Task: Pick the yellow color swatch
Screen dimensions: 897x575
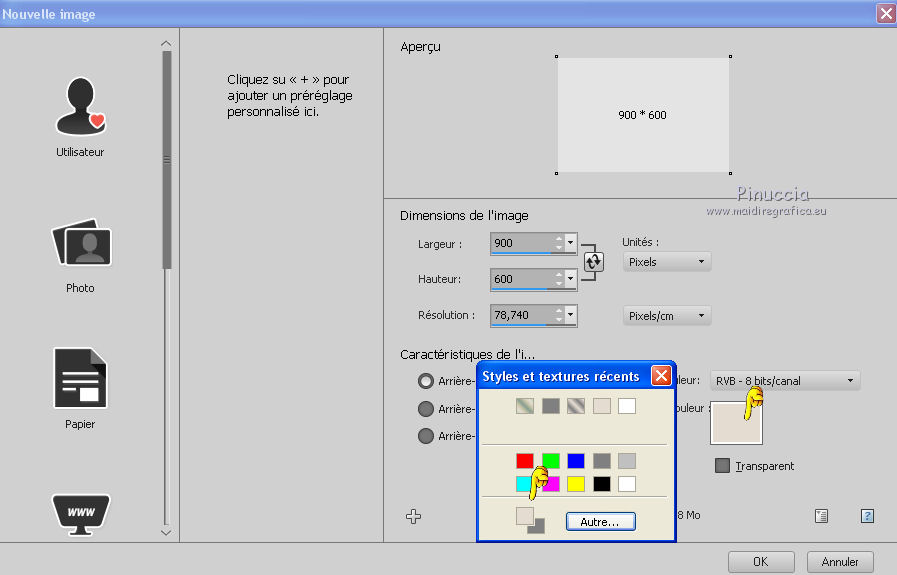Action: coord(576,484)
